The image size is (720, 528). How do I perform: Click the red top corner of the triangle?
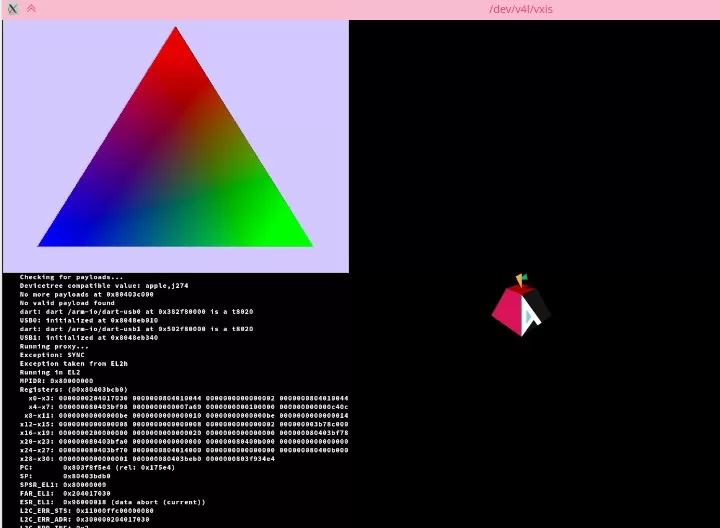point(176,32)
